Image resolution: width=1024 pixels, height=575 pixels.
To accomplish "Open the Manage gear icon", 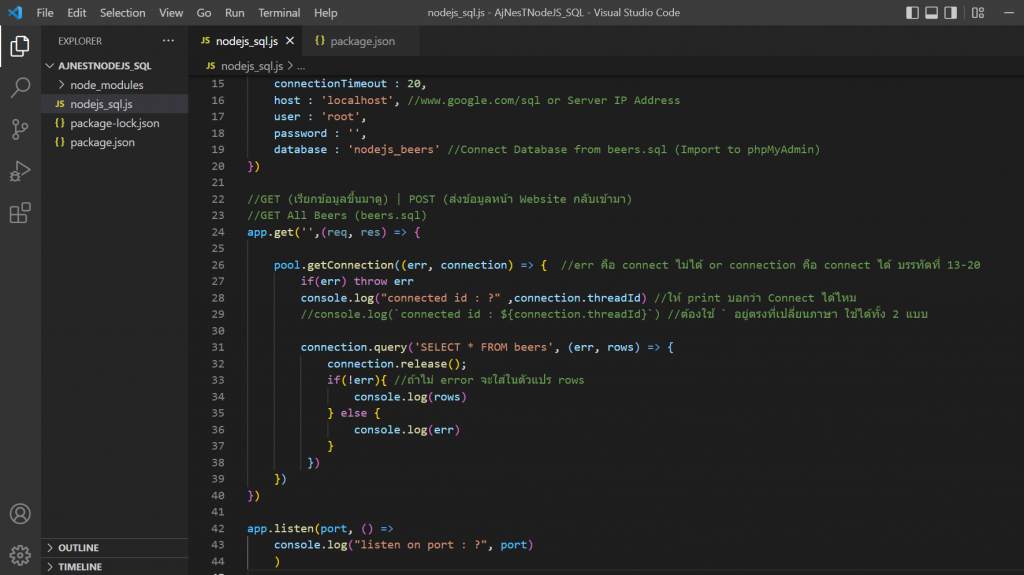I will click(20, 554).
